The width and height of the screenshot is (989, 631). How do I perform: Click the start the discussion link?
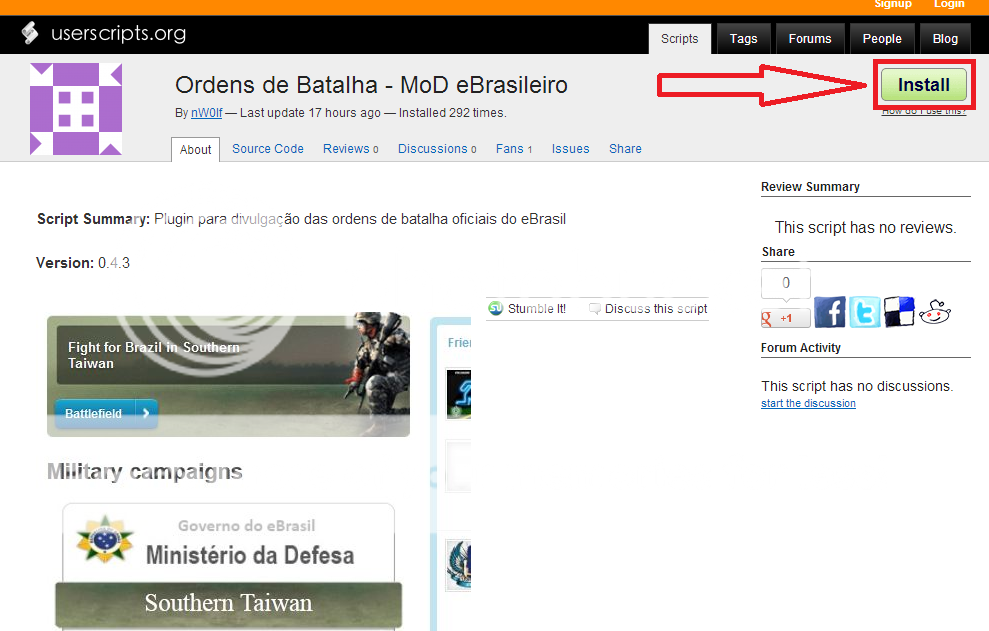[808, 403]
